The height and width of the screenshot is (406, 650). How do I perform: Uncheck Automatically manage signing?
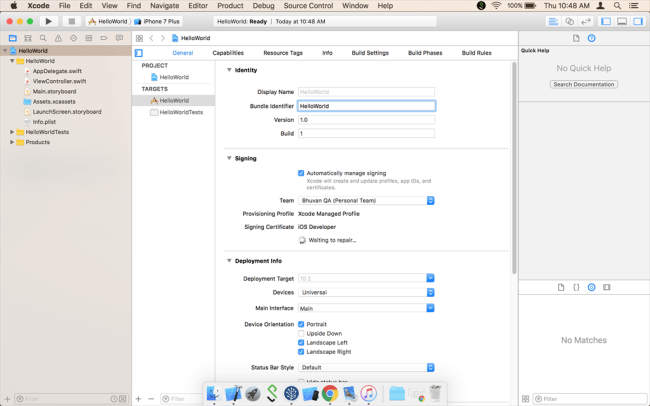pyautogui.click(x=301, y=173)
